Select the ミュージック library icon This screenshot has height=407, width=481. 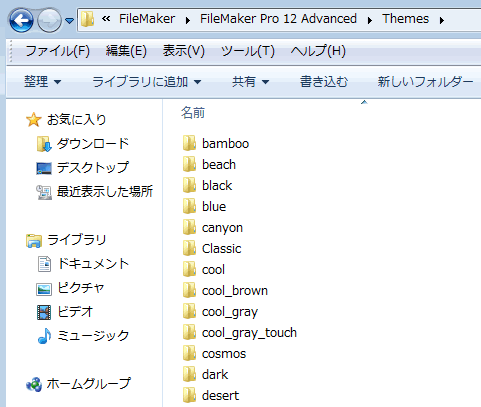[44, 336]
